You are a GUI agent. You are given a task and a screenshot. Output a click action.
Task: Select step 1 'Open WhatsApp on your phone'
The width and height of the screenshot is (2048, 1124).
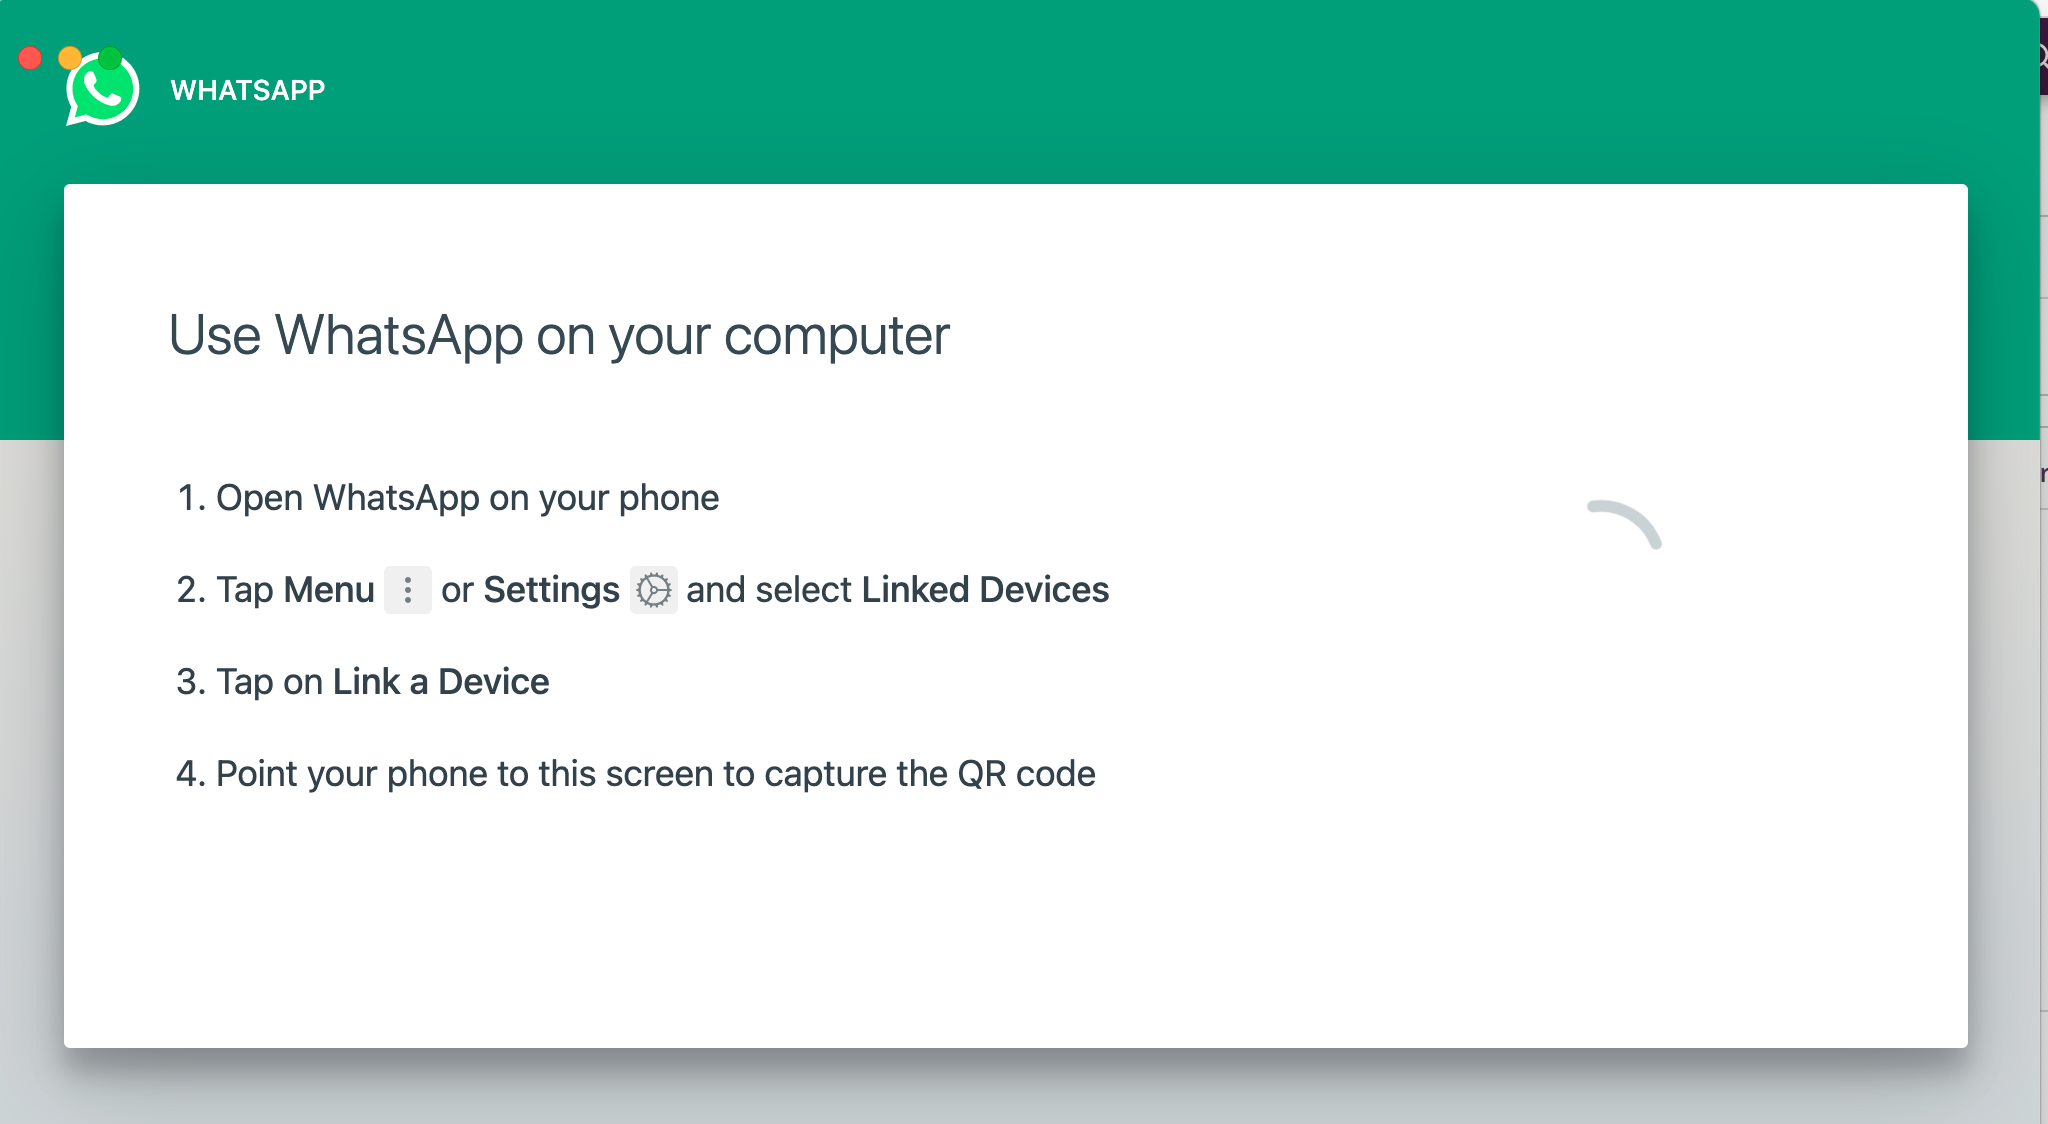coord(467,498)
